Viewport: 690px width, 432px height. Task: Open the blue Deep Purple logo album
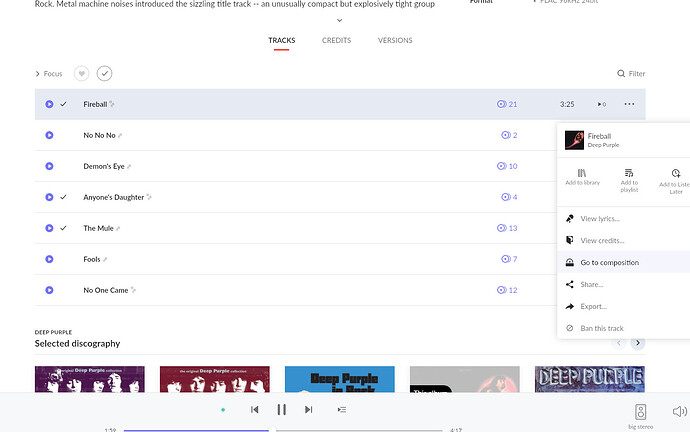click(x=590, y=379)
